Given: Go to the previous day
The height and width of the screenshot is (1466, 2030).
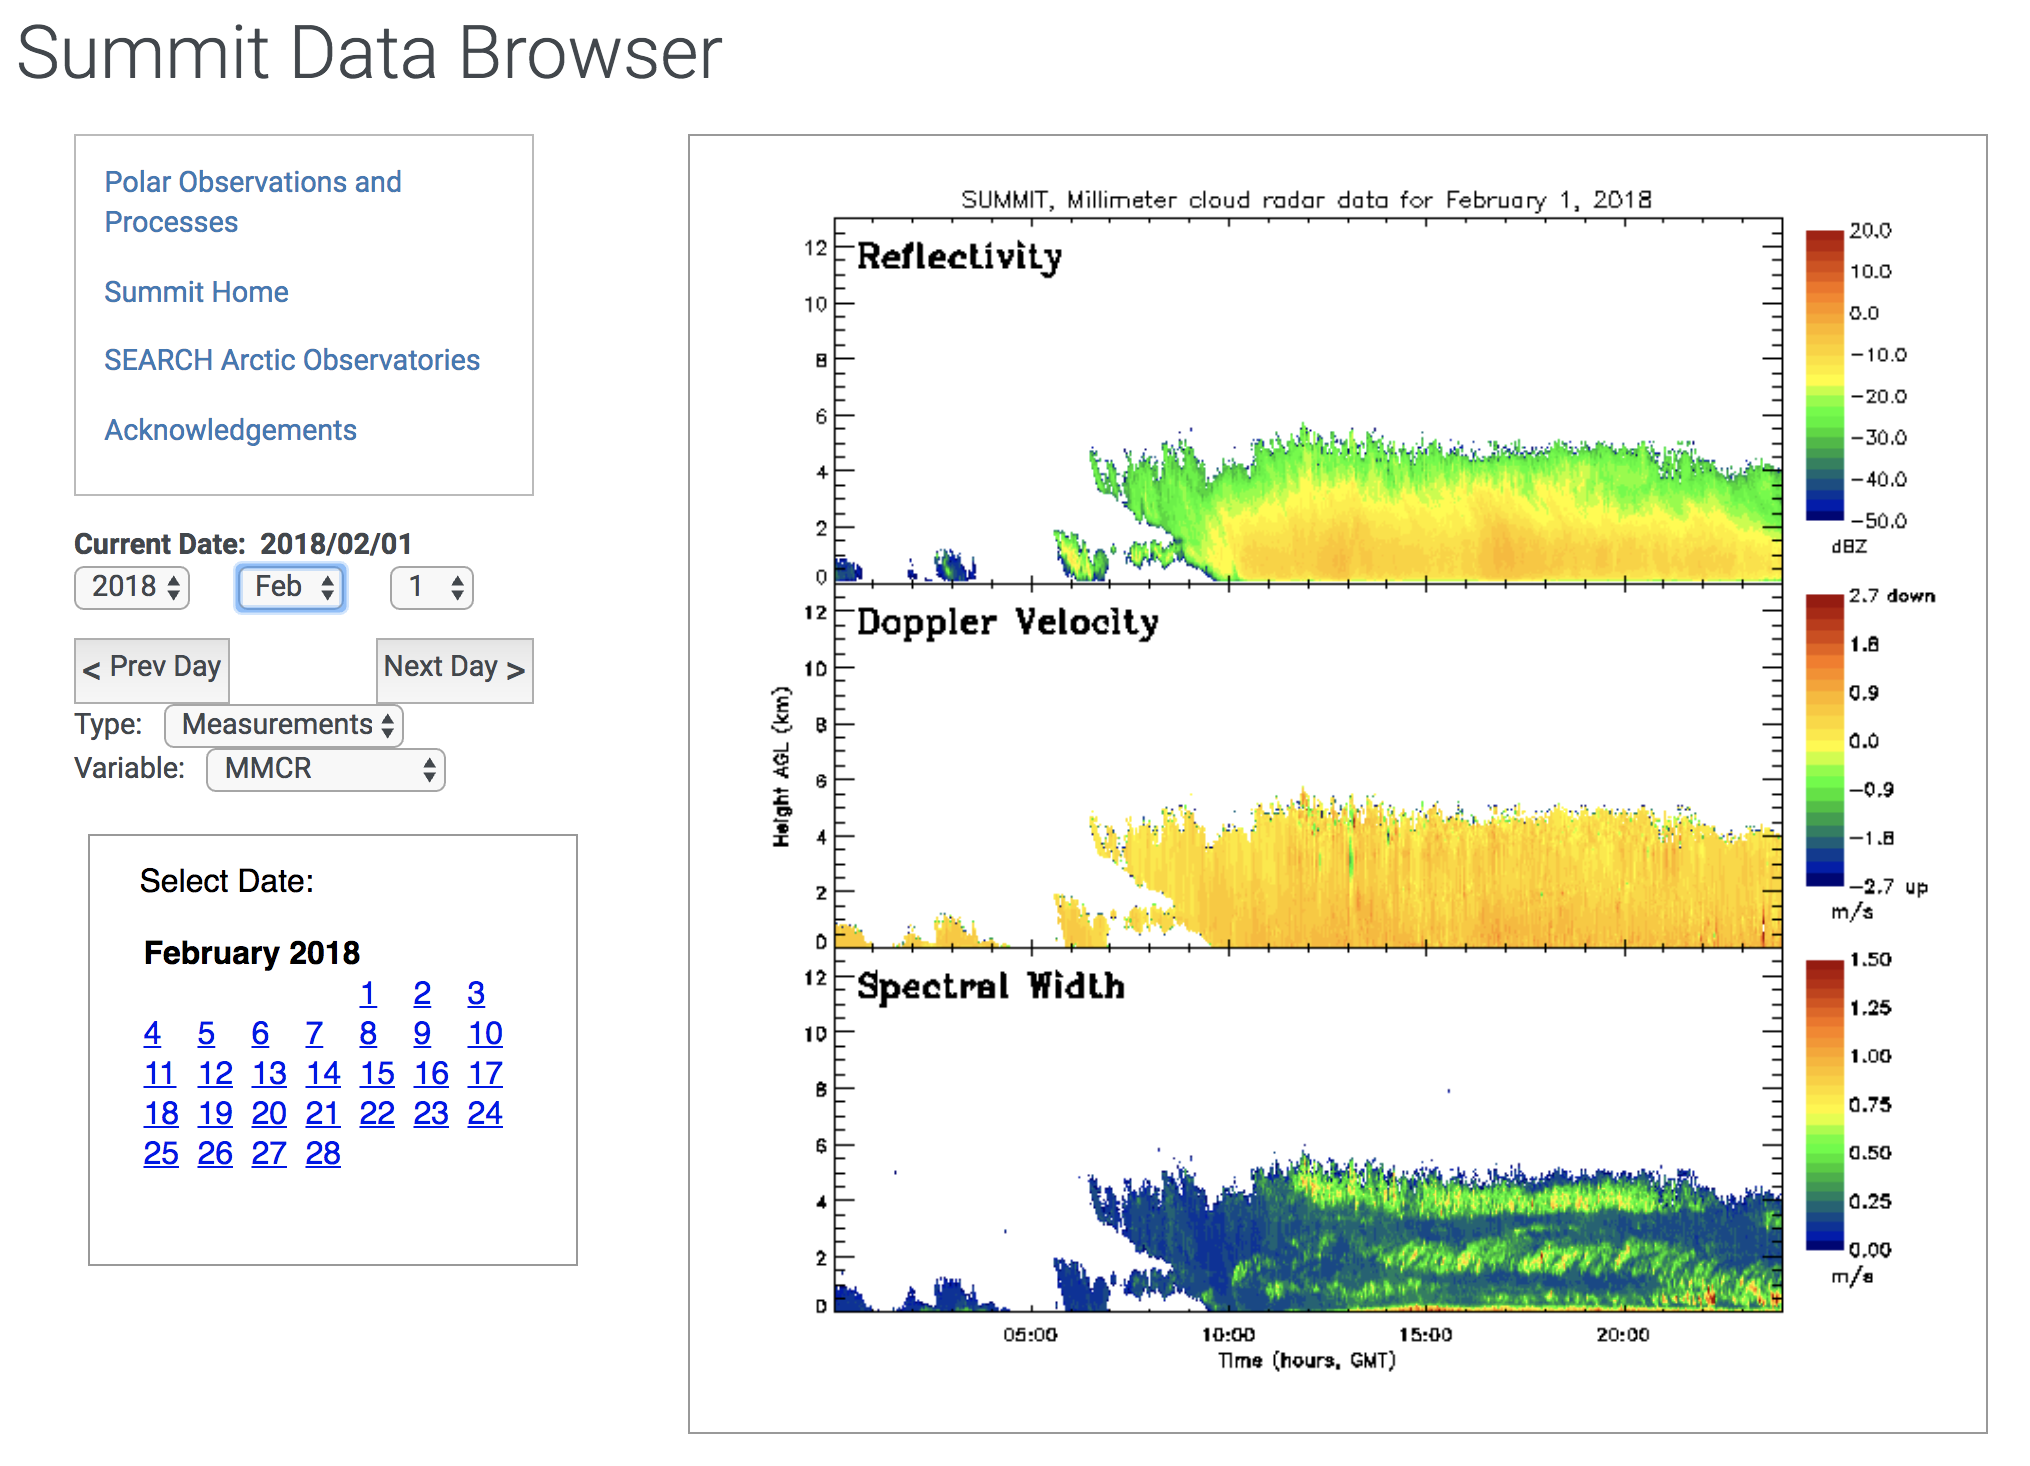Looking at the screenshot, I should (152, 669).
